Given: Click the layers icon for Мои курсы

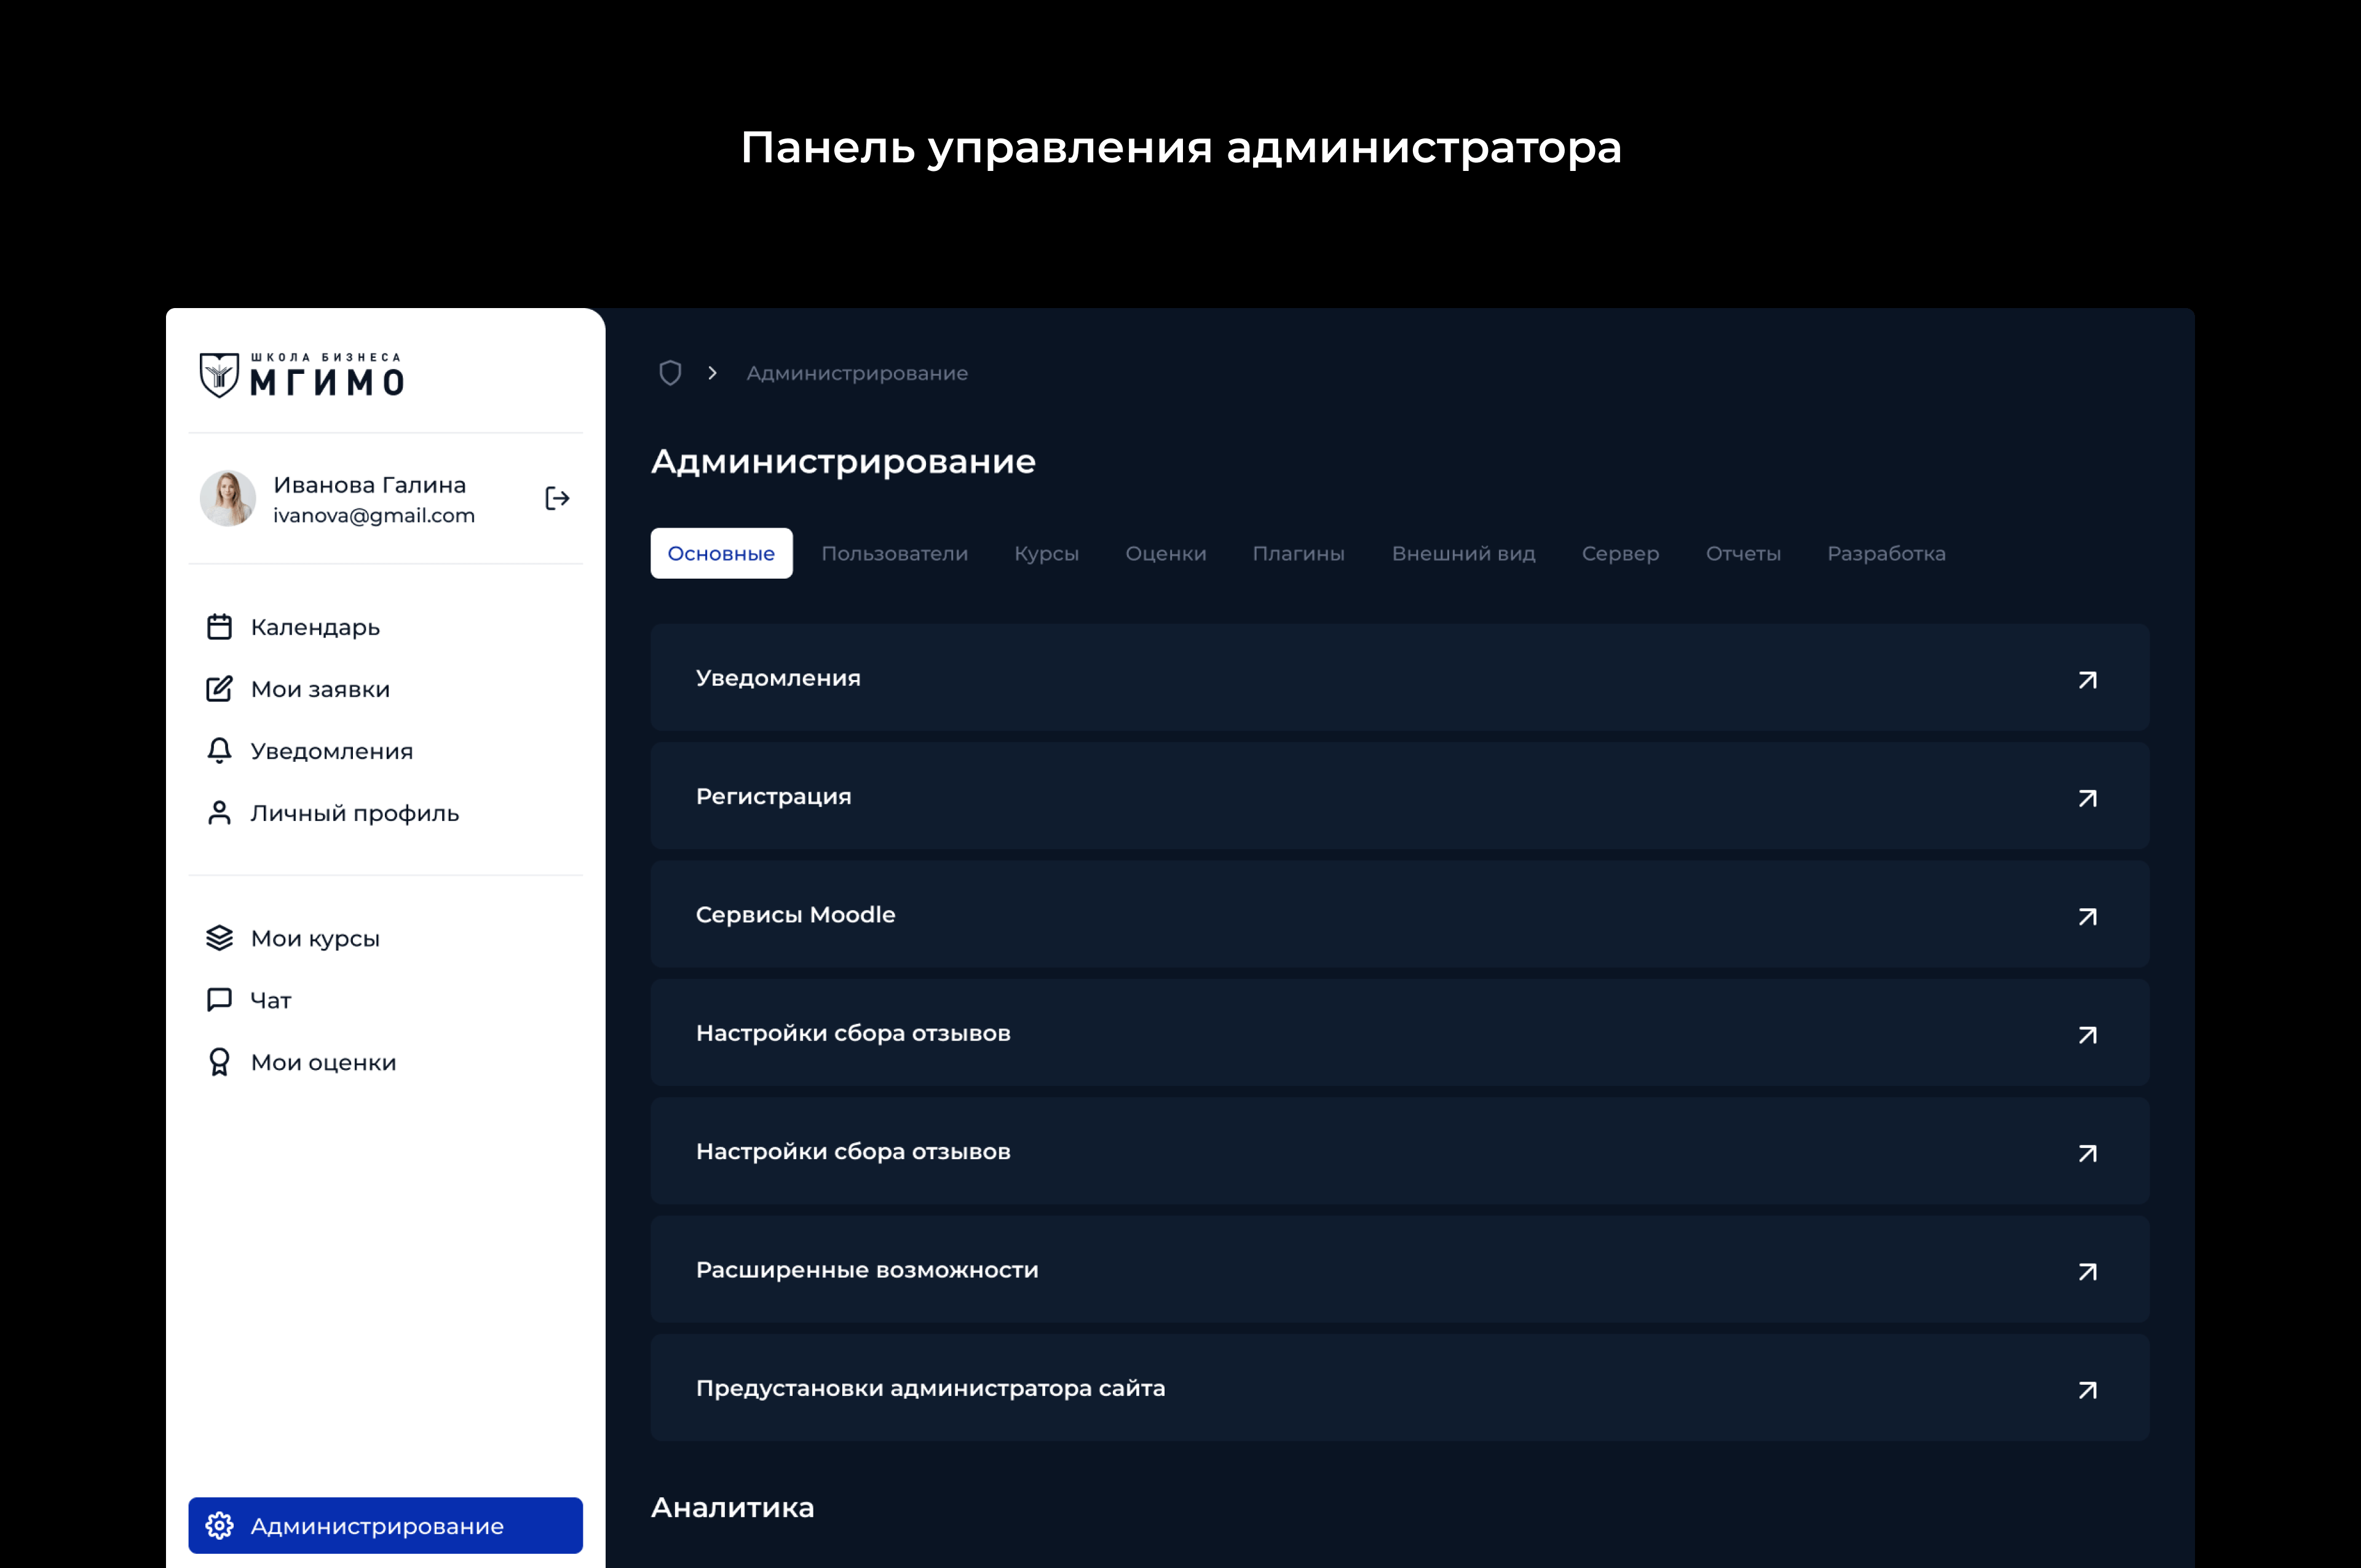Looking at the screenshot, I should [219, 938].
